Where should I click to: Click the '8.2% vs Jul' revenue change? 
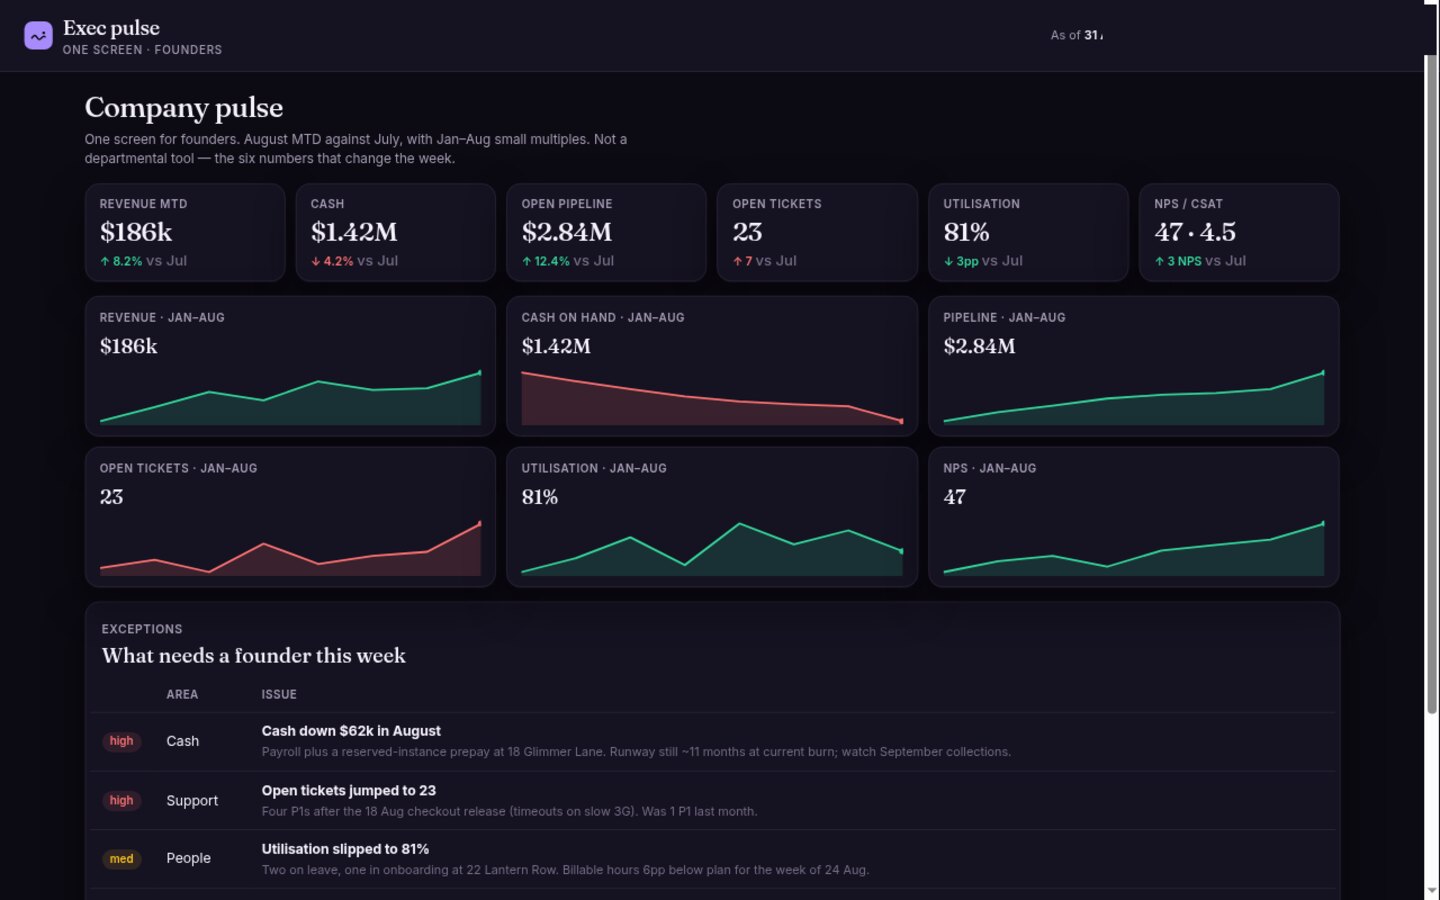pyautogui.click(x=143, y=261)
